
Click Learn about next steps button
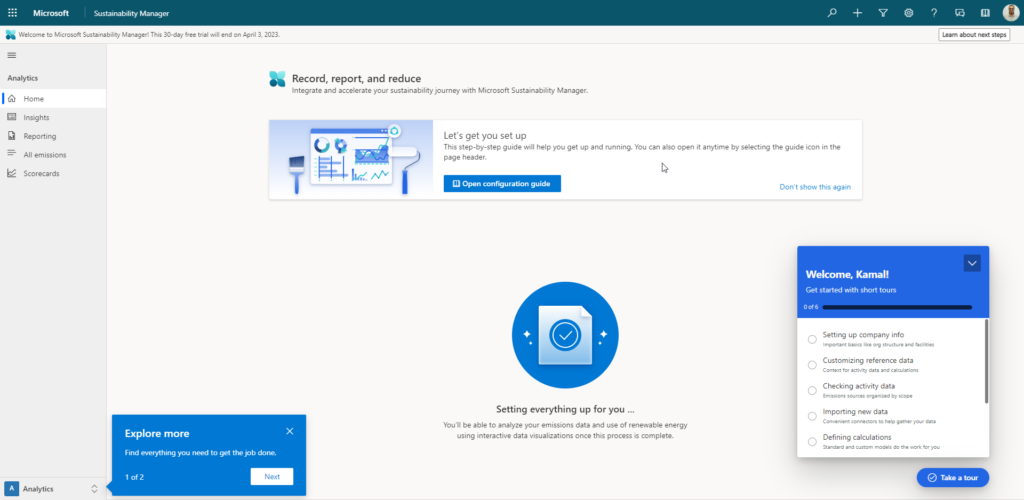(974, 35)
